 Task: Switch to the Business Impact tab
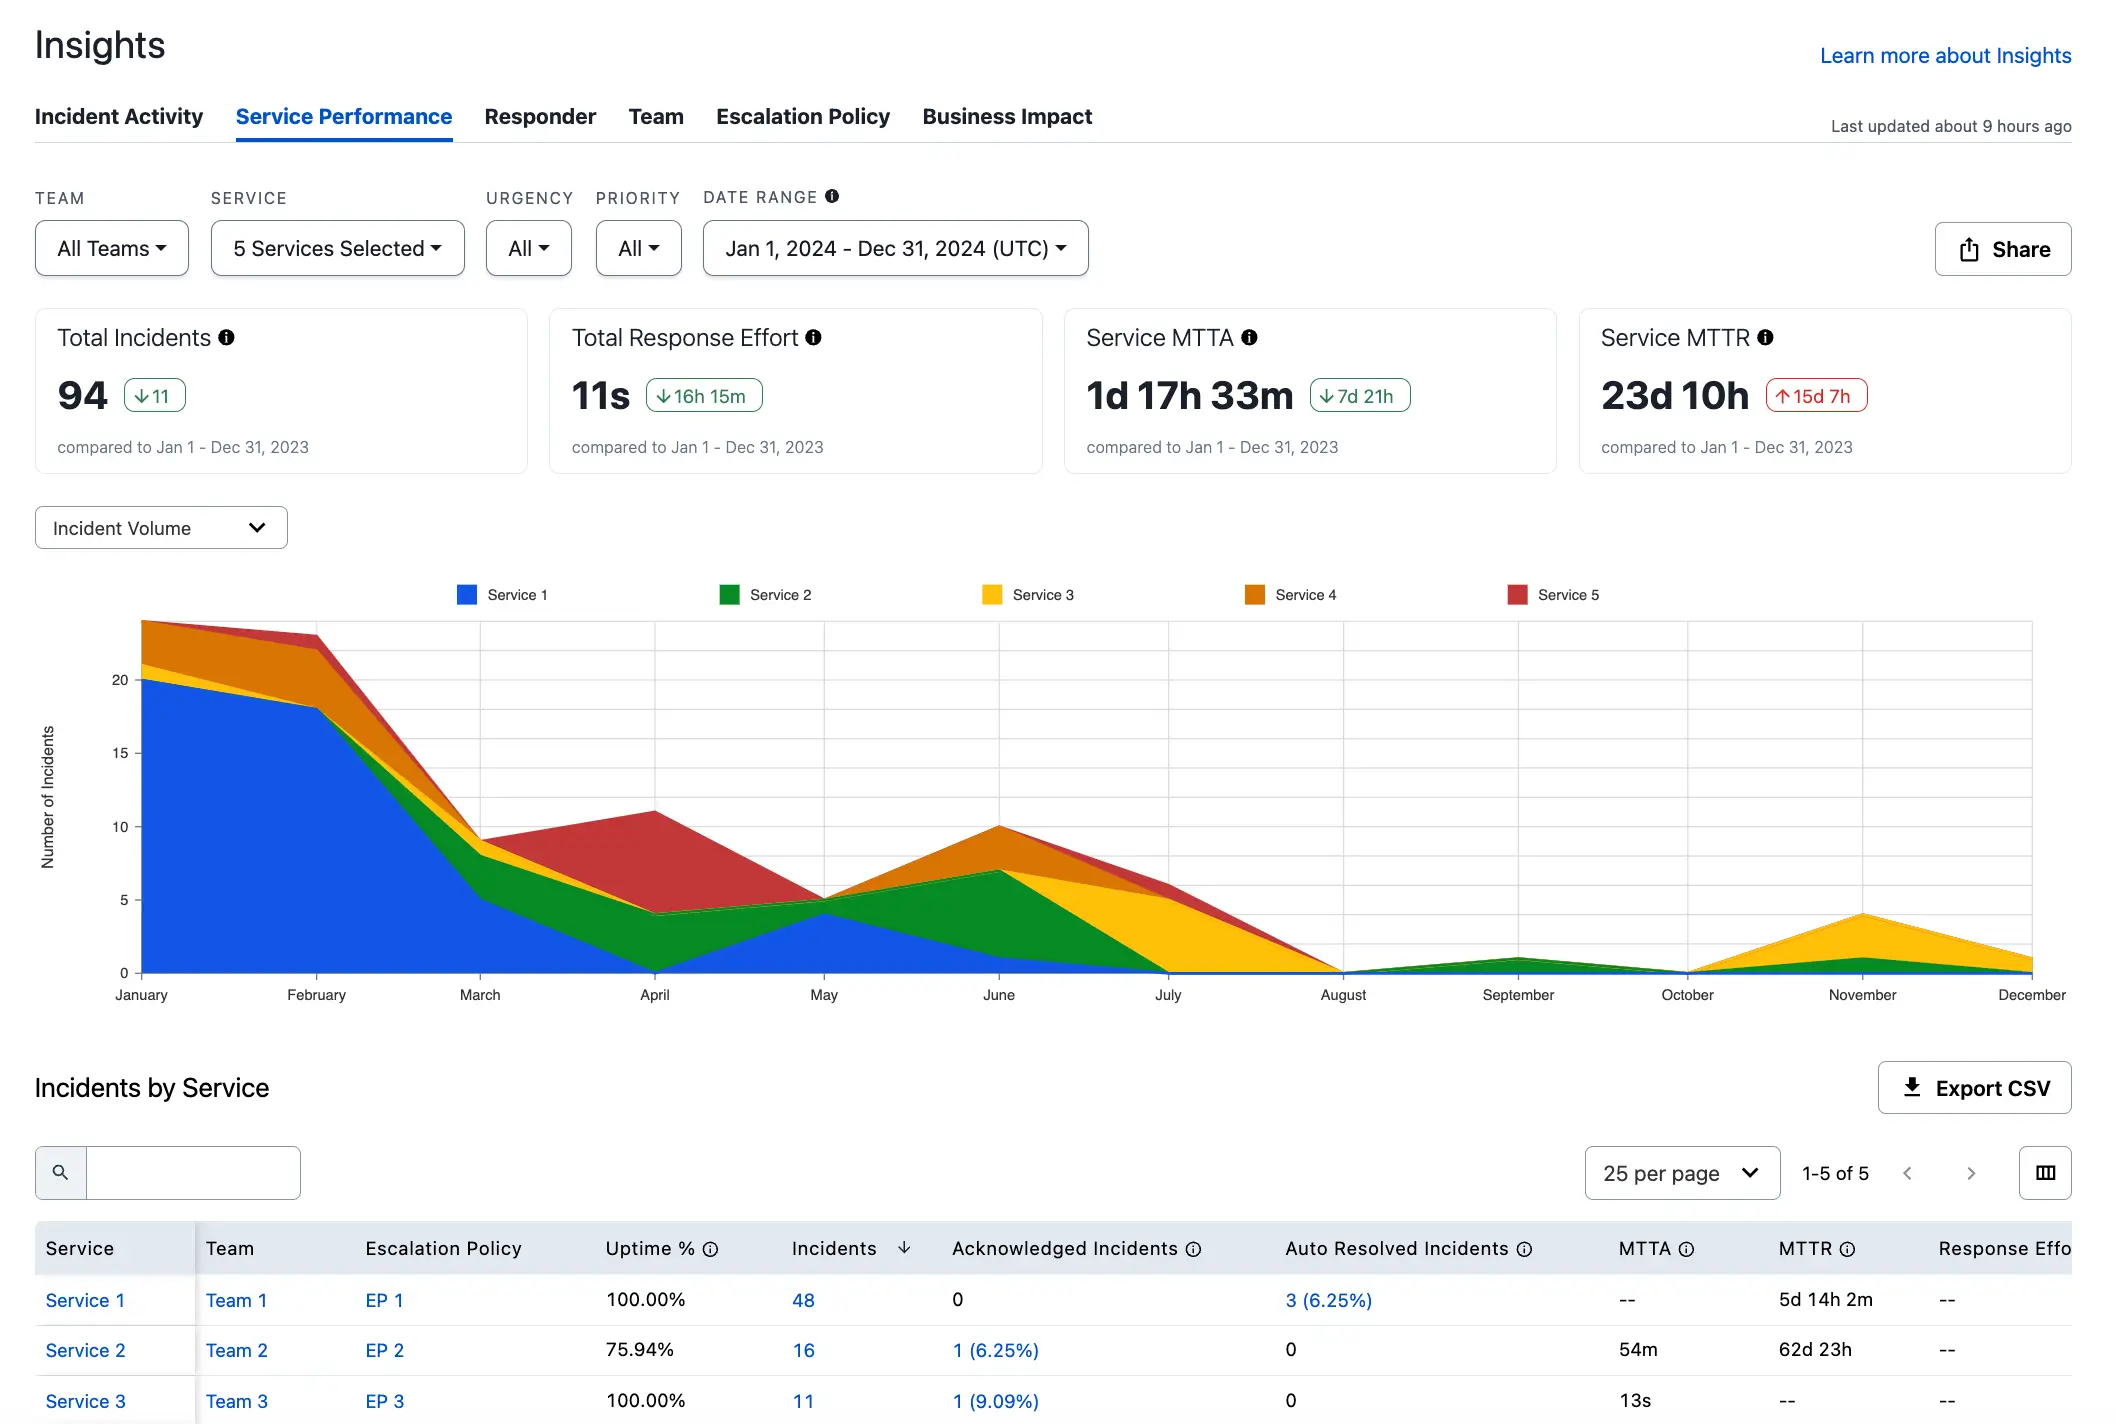(1007, 117)
